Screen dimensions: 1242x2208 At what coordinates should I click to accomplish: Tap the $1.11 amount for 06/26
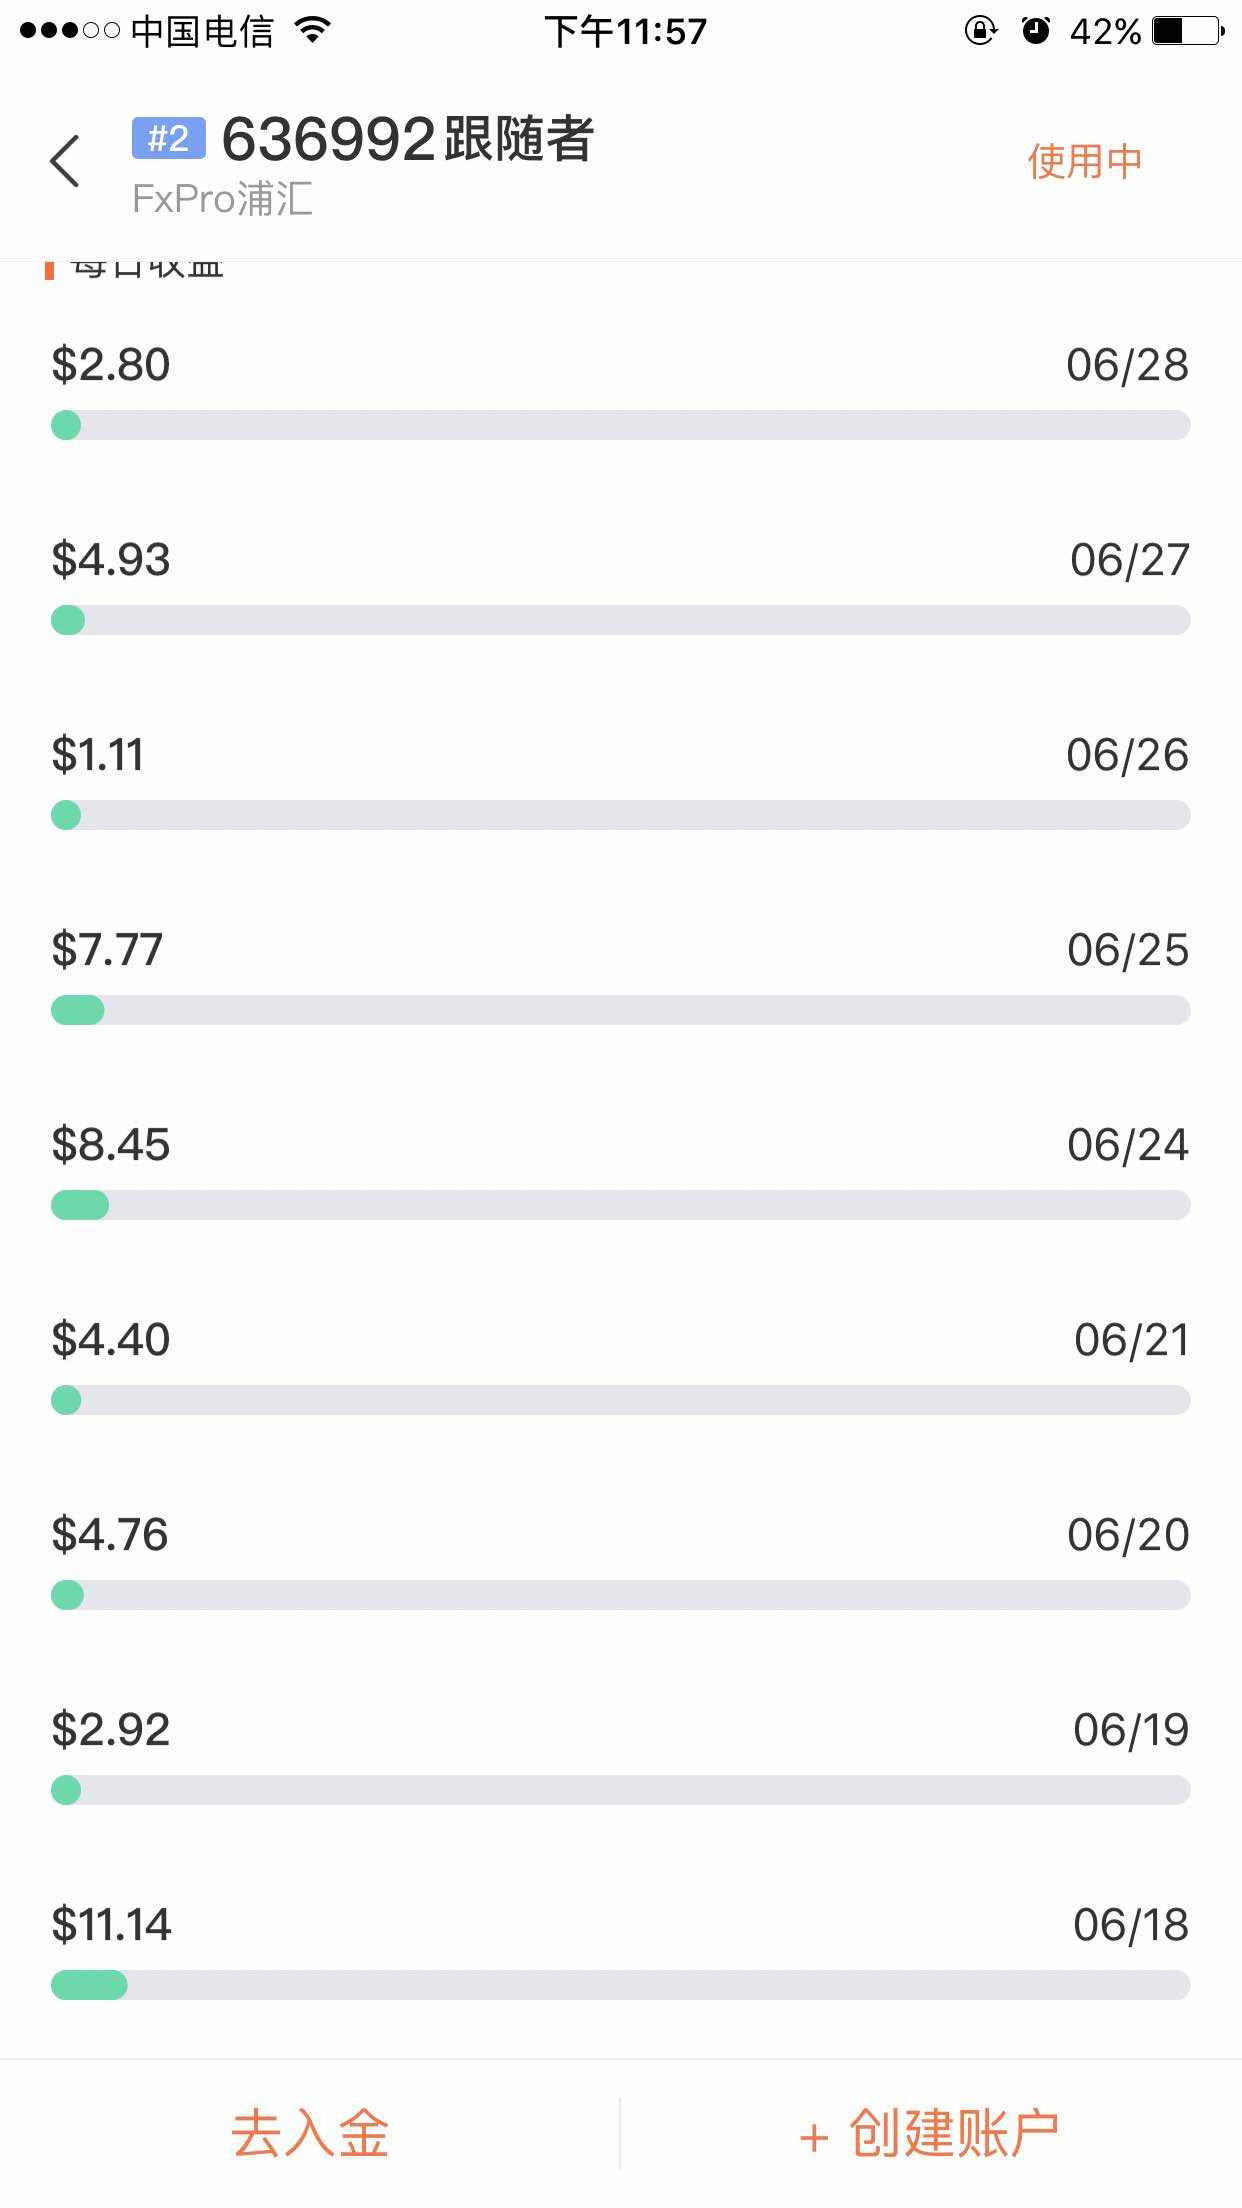(98, 755)
